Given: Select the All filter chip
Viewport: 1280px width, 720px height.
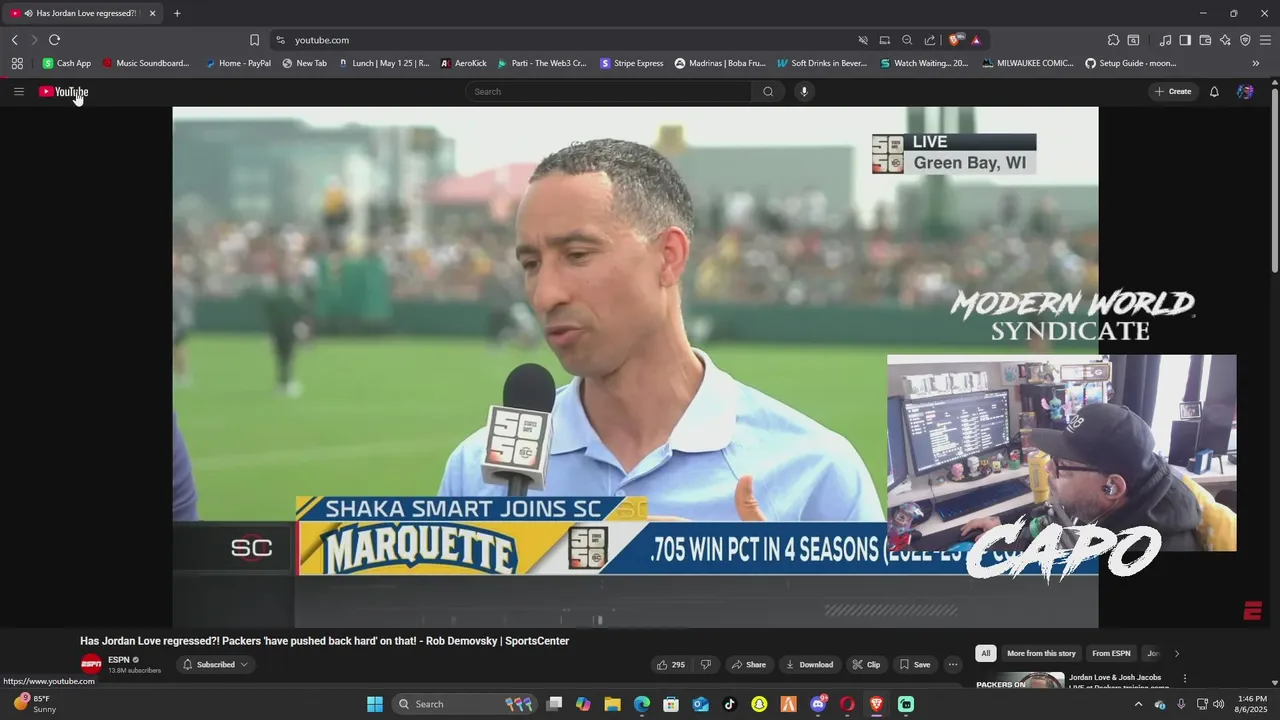Looking at the screenshot, I should tap(985, 653).
